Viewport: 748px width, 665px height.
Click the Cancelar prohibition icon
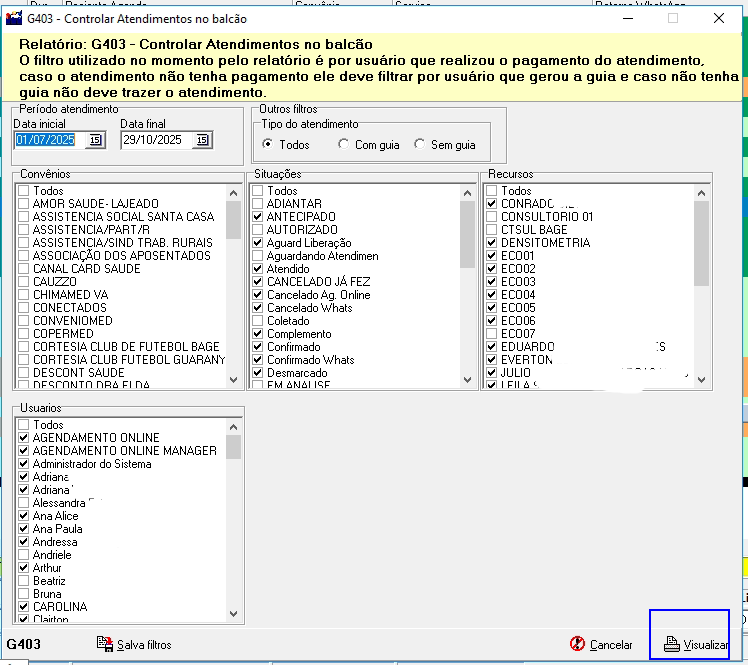577,645
